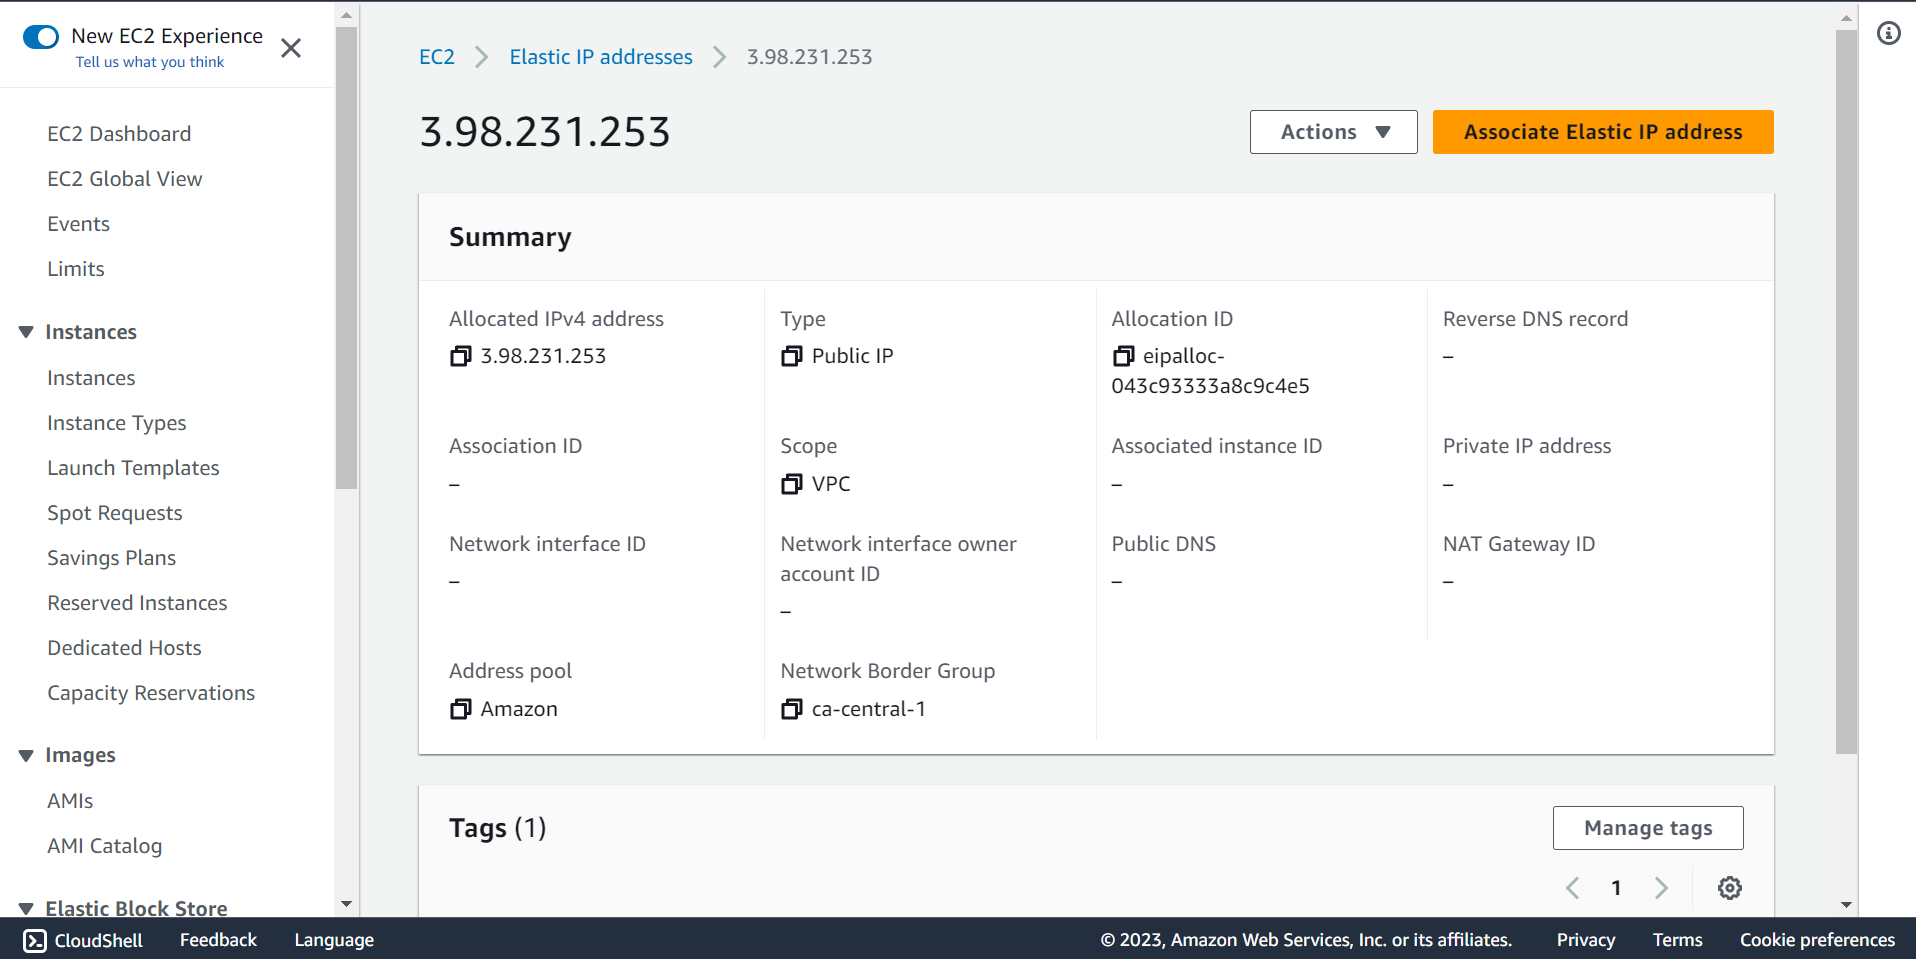
Task: Open Cookie preferences
Action: tap(1817, 940)
